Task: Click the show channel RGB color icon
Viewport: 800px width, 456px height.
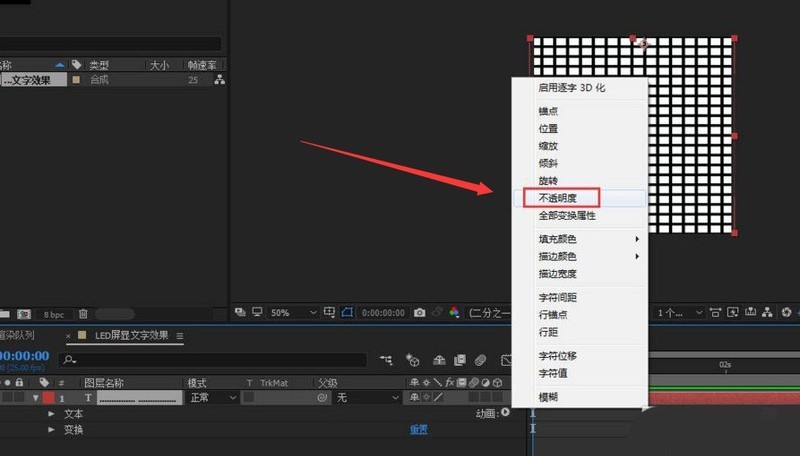Action: [x=455, y=313]
